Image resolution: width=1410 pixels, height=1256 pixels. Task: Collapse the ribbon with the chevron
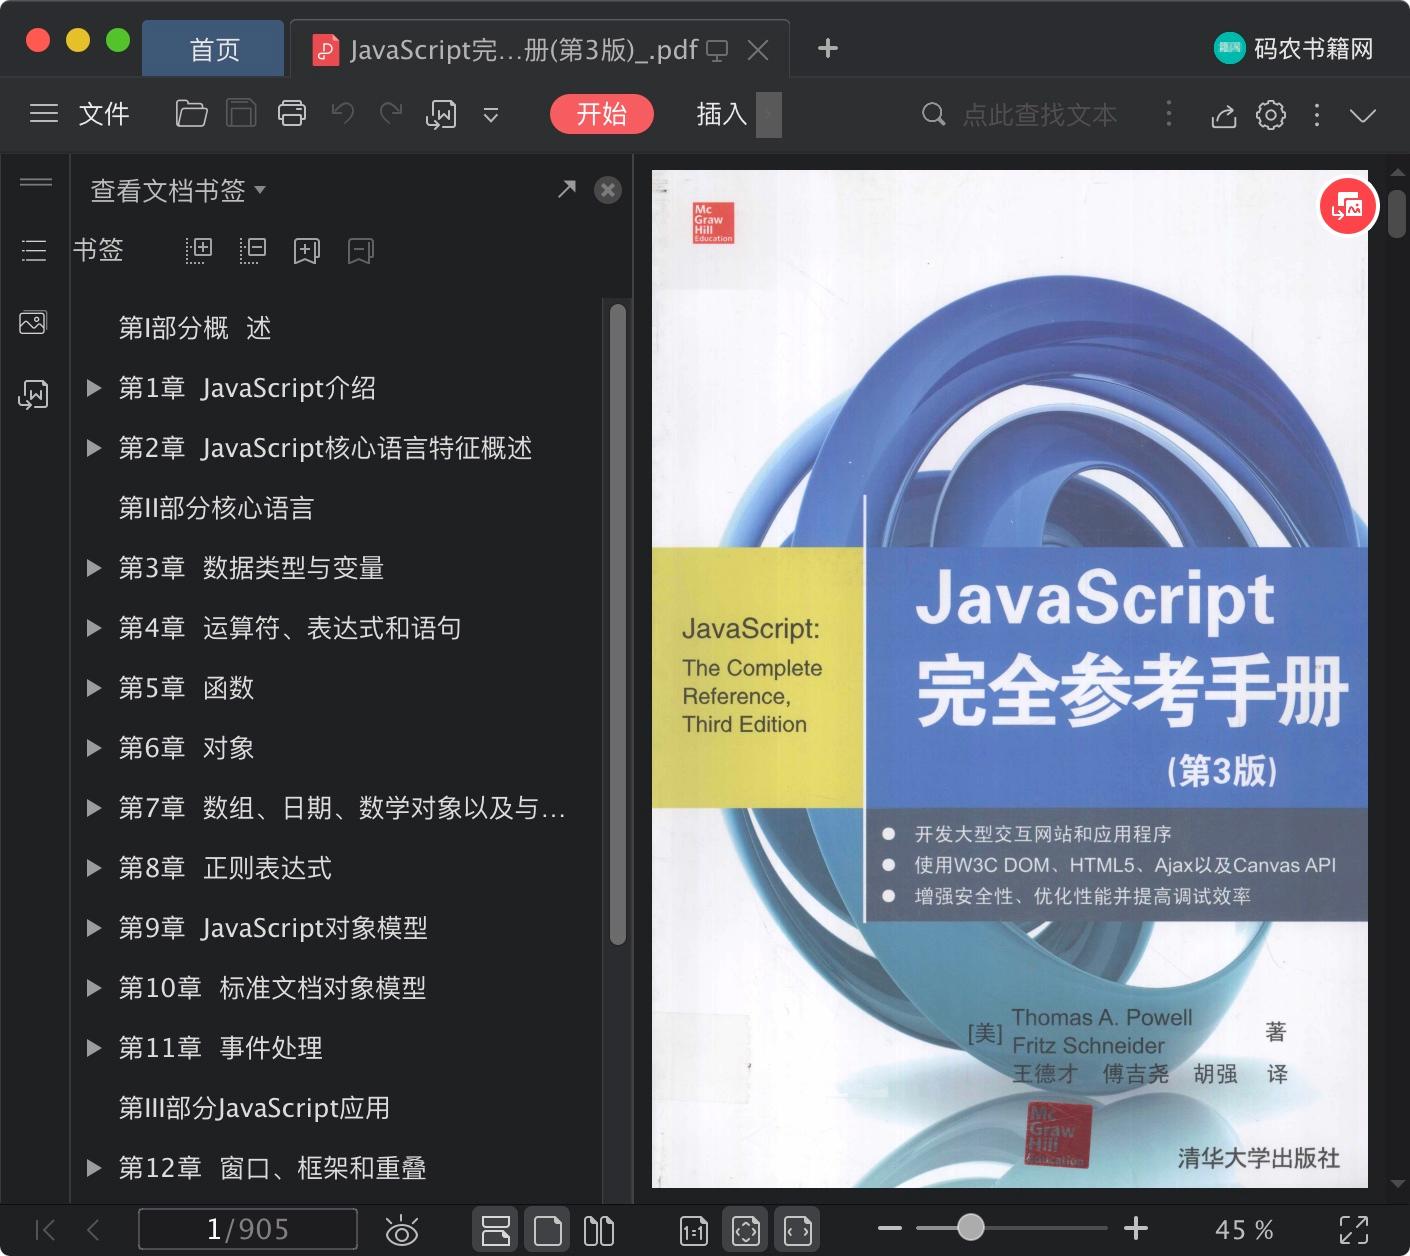(1363, 115)
